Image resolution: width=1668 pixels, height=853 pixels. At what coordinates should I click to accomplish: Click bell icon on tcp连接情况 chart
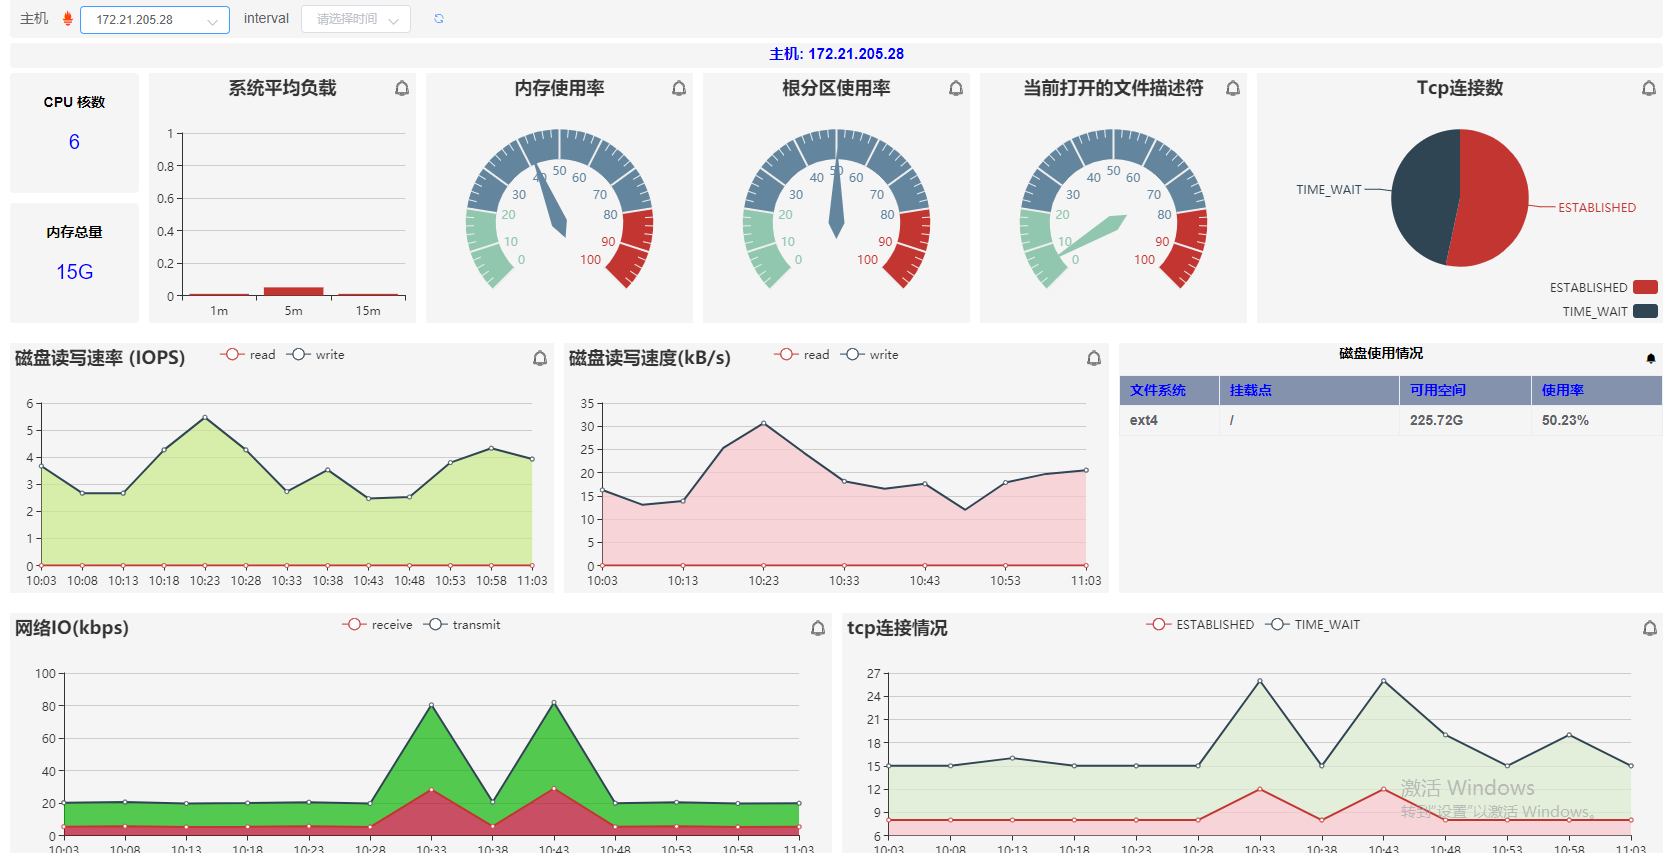coord(1650,628)
